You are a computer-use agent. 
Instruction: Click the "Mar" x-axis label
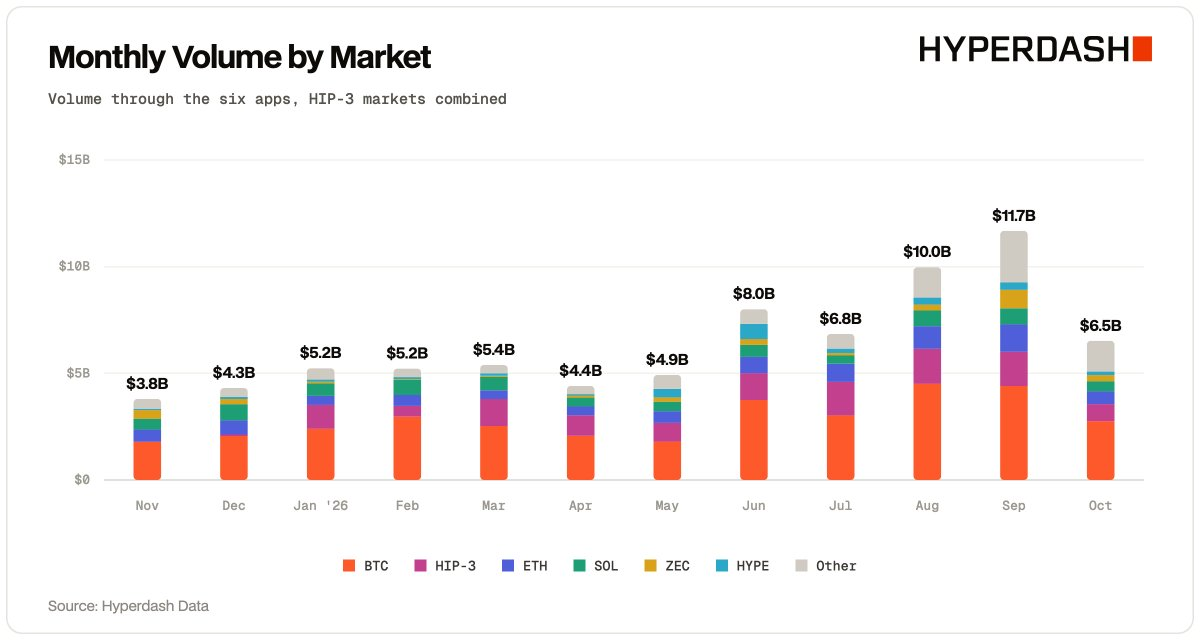coord(494,506)
